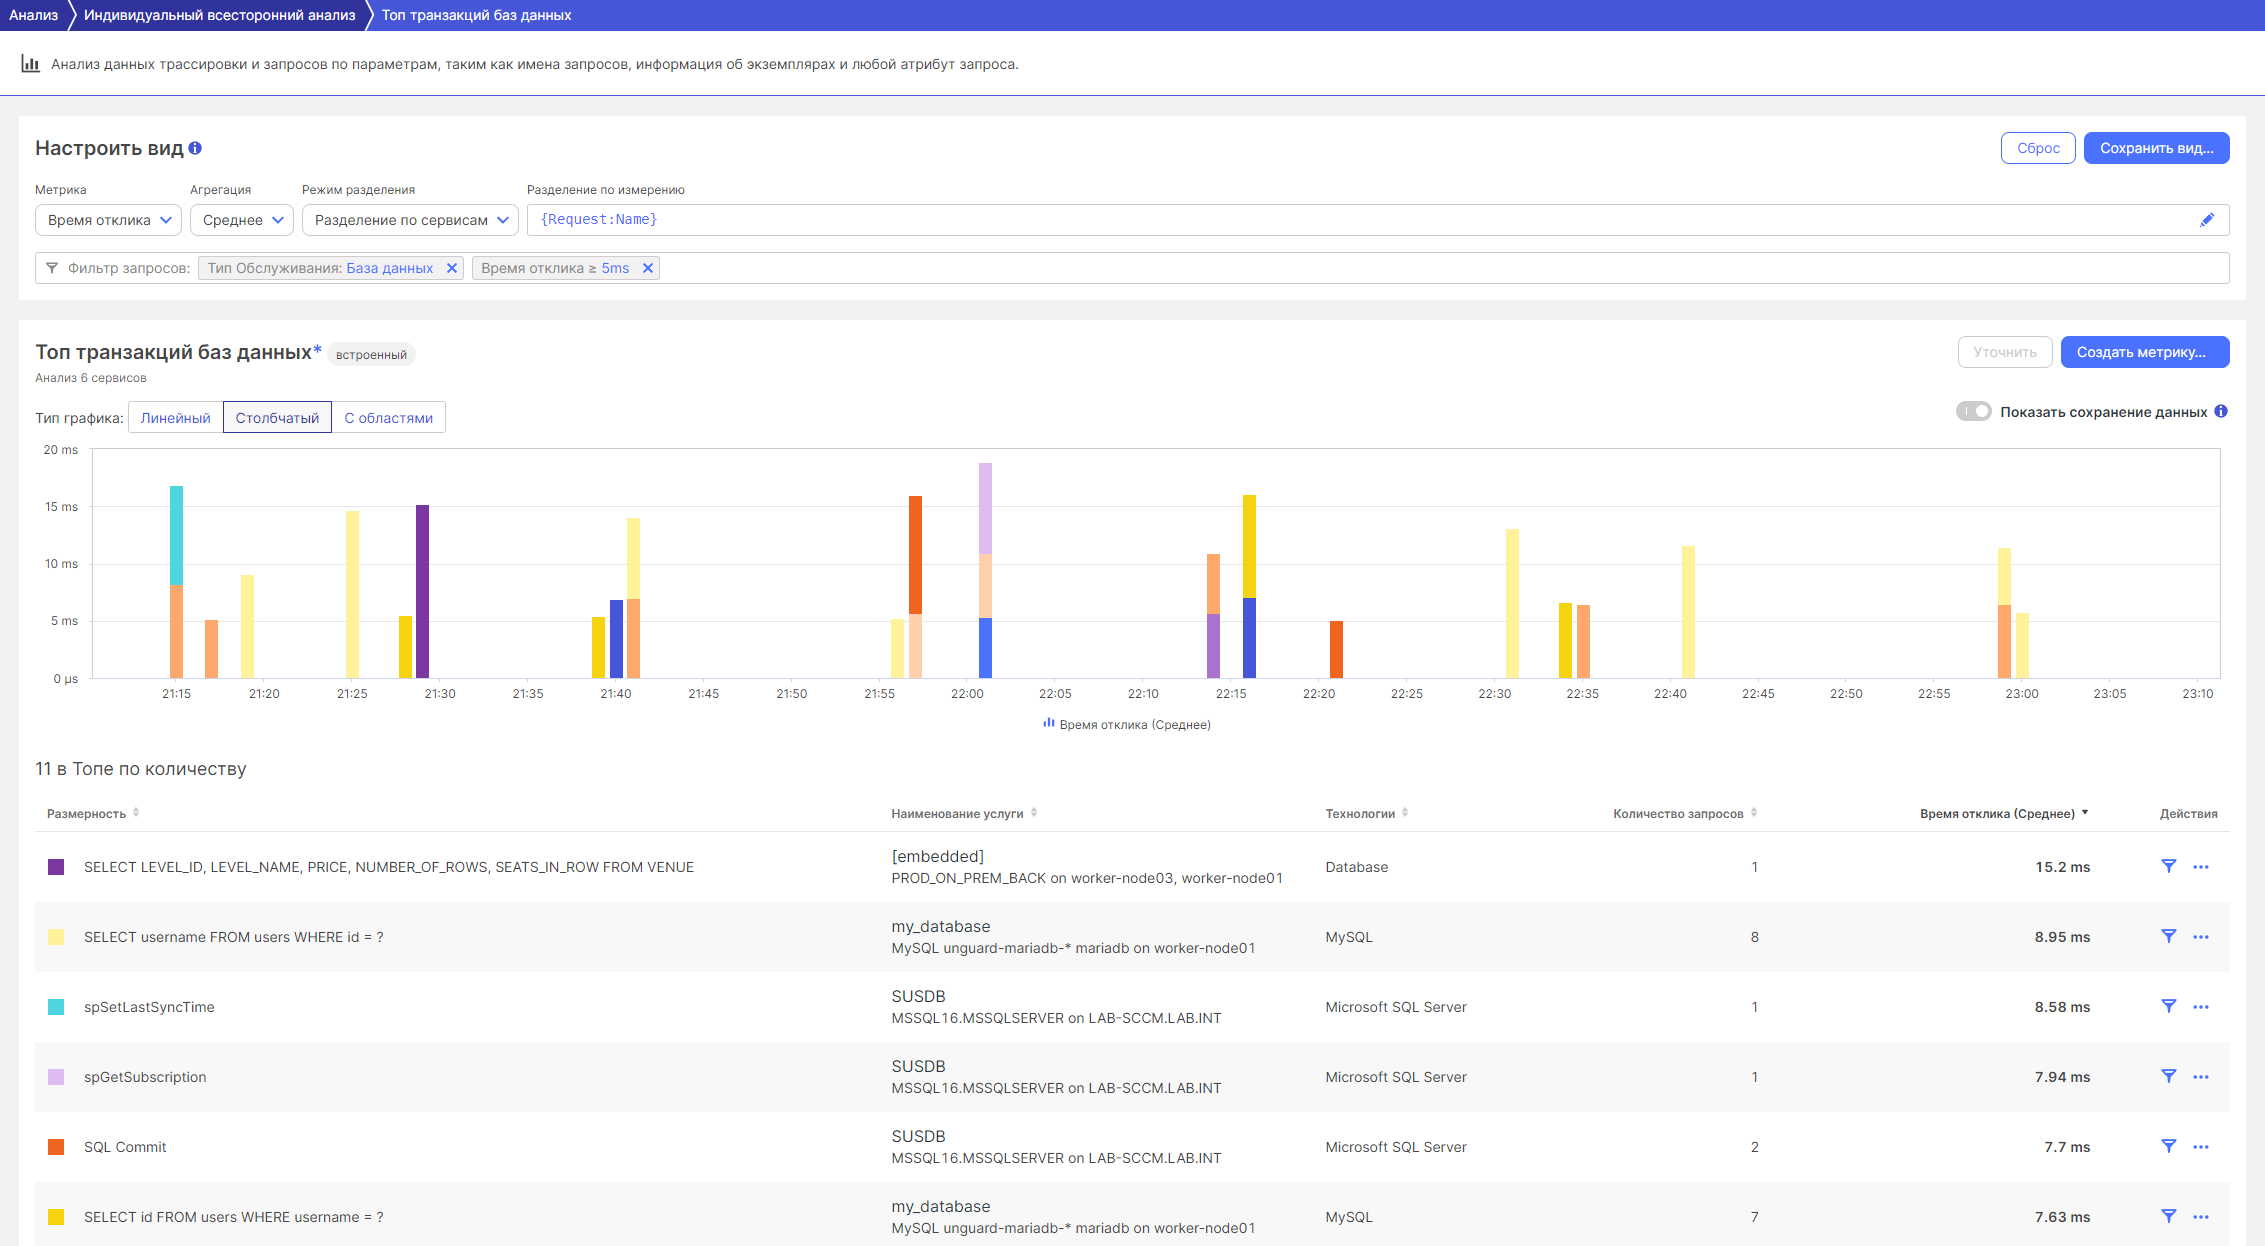The width and height of the screenshot is (2265, 1246).
Task: Select Линейный chart type
Action: [x=175, y=418]
